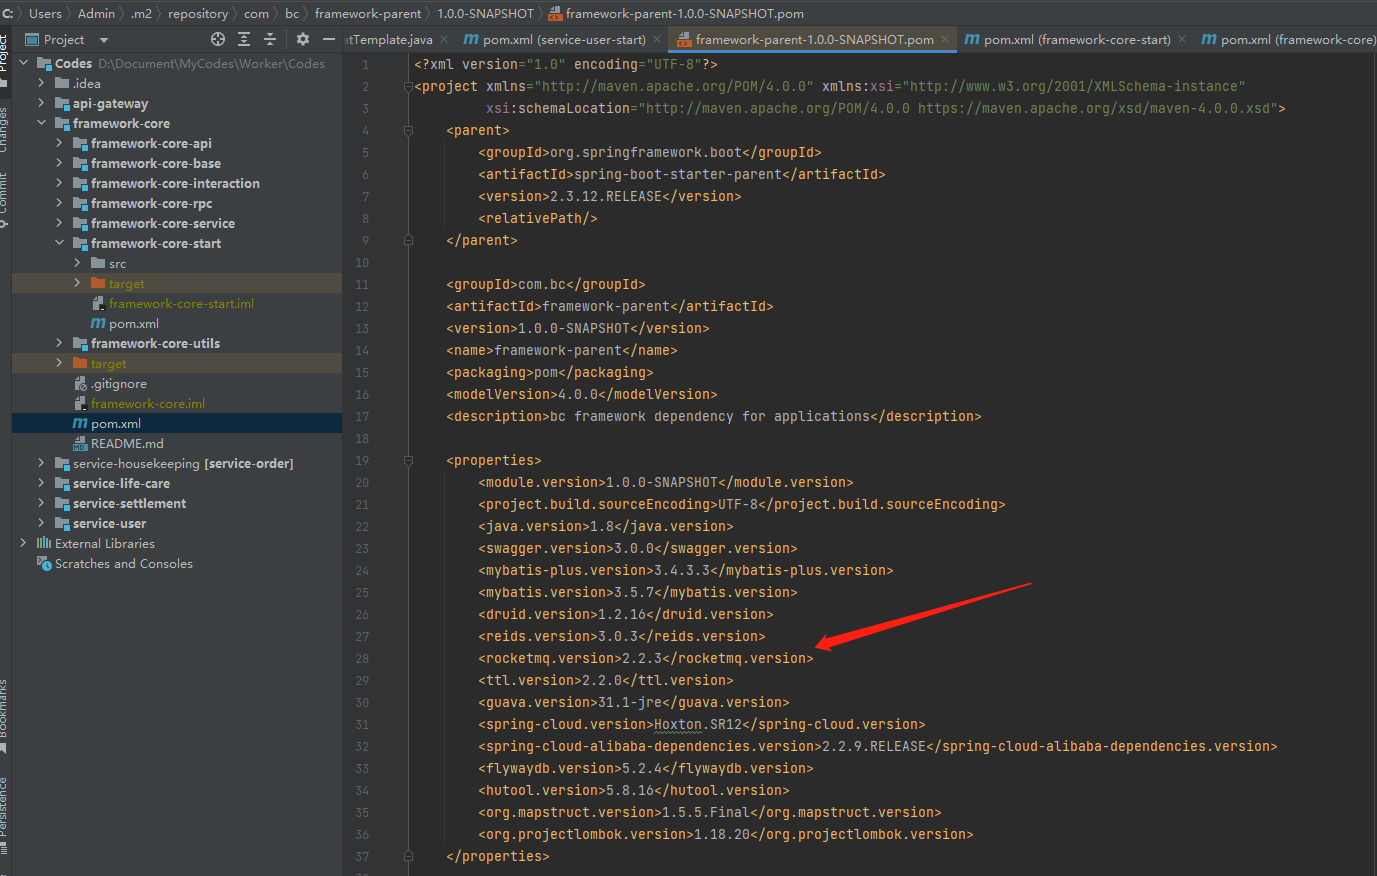Select the highlighted pom.xml under framework-core
Screen dimensions: 1377x876
coord(177,423)
